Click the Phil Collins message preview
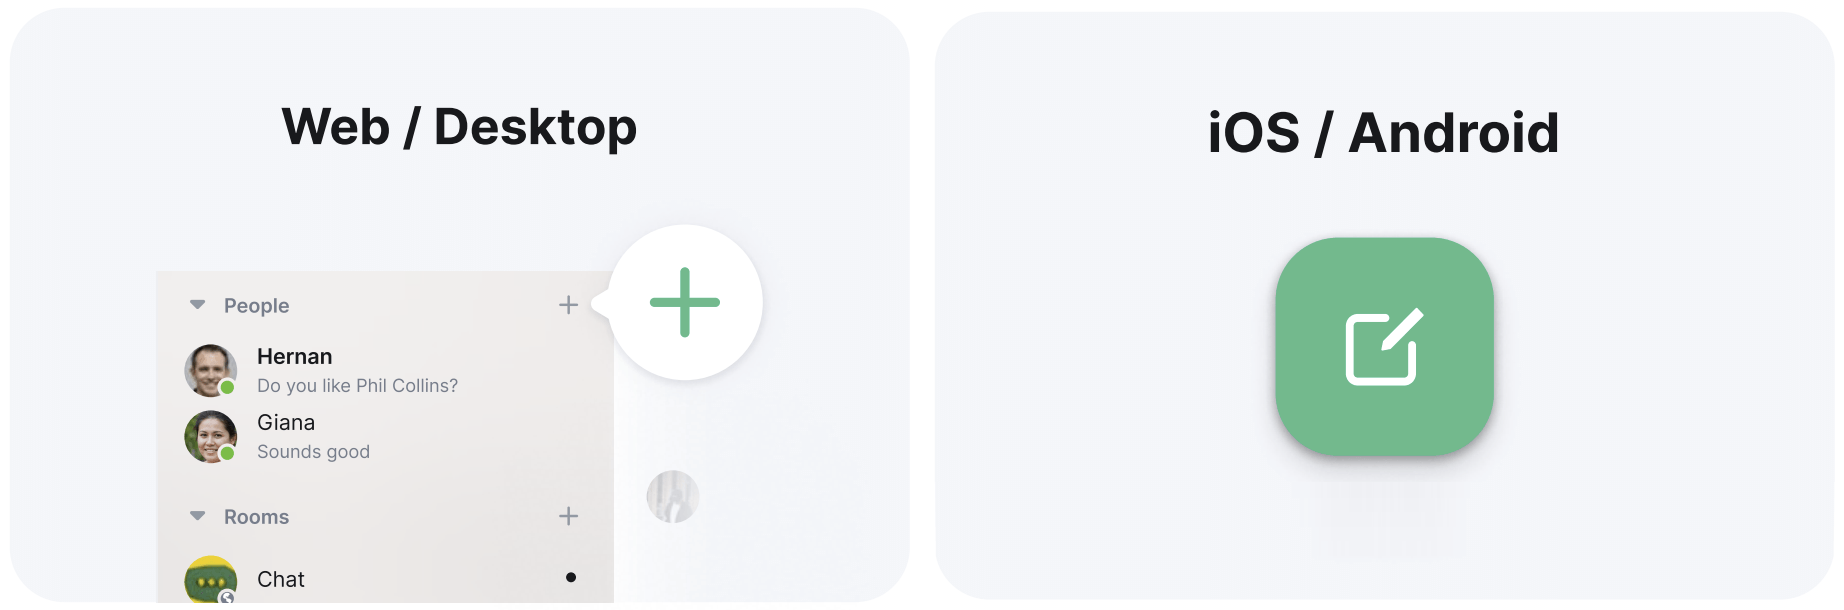 tap(357, 386)
